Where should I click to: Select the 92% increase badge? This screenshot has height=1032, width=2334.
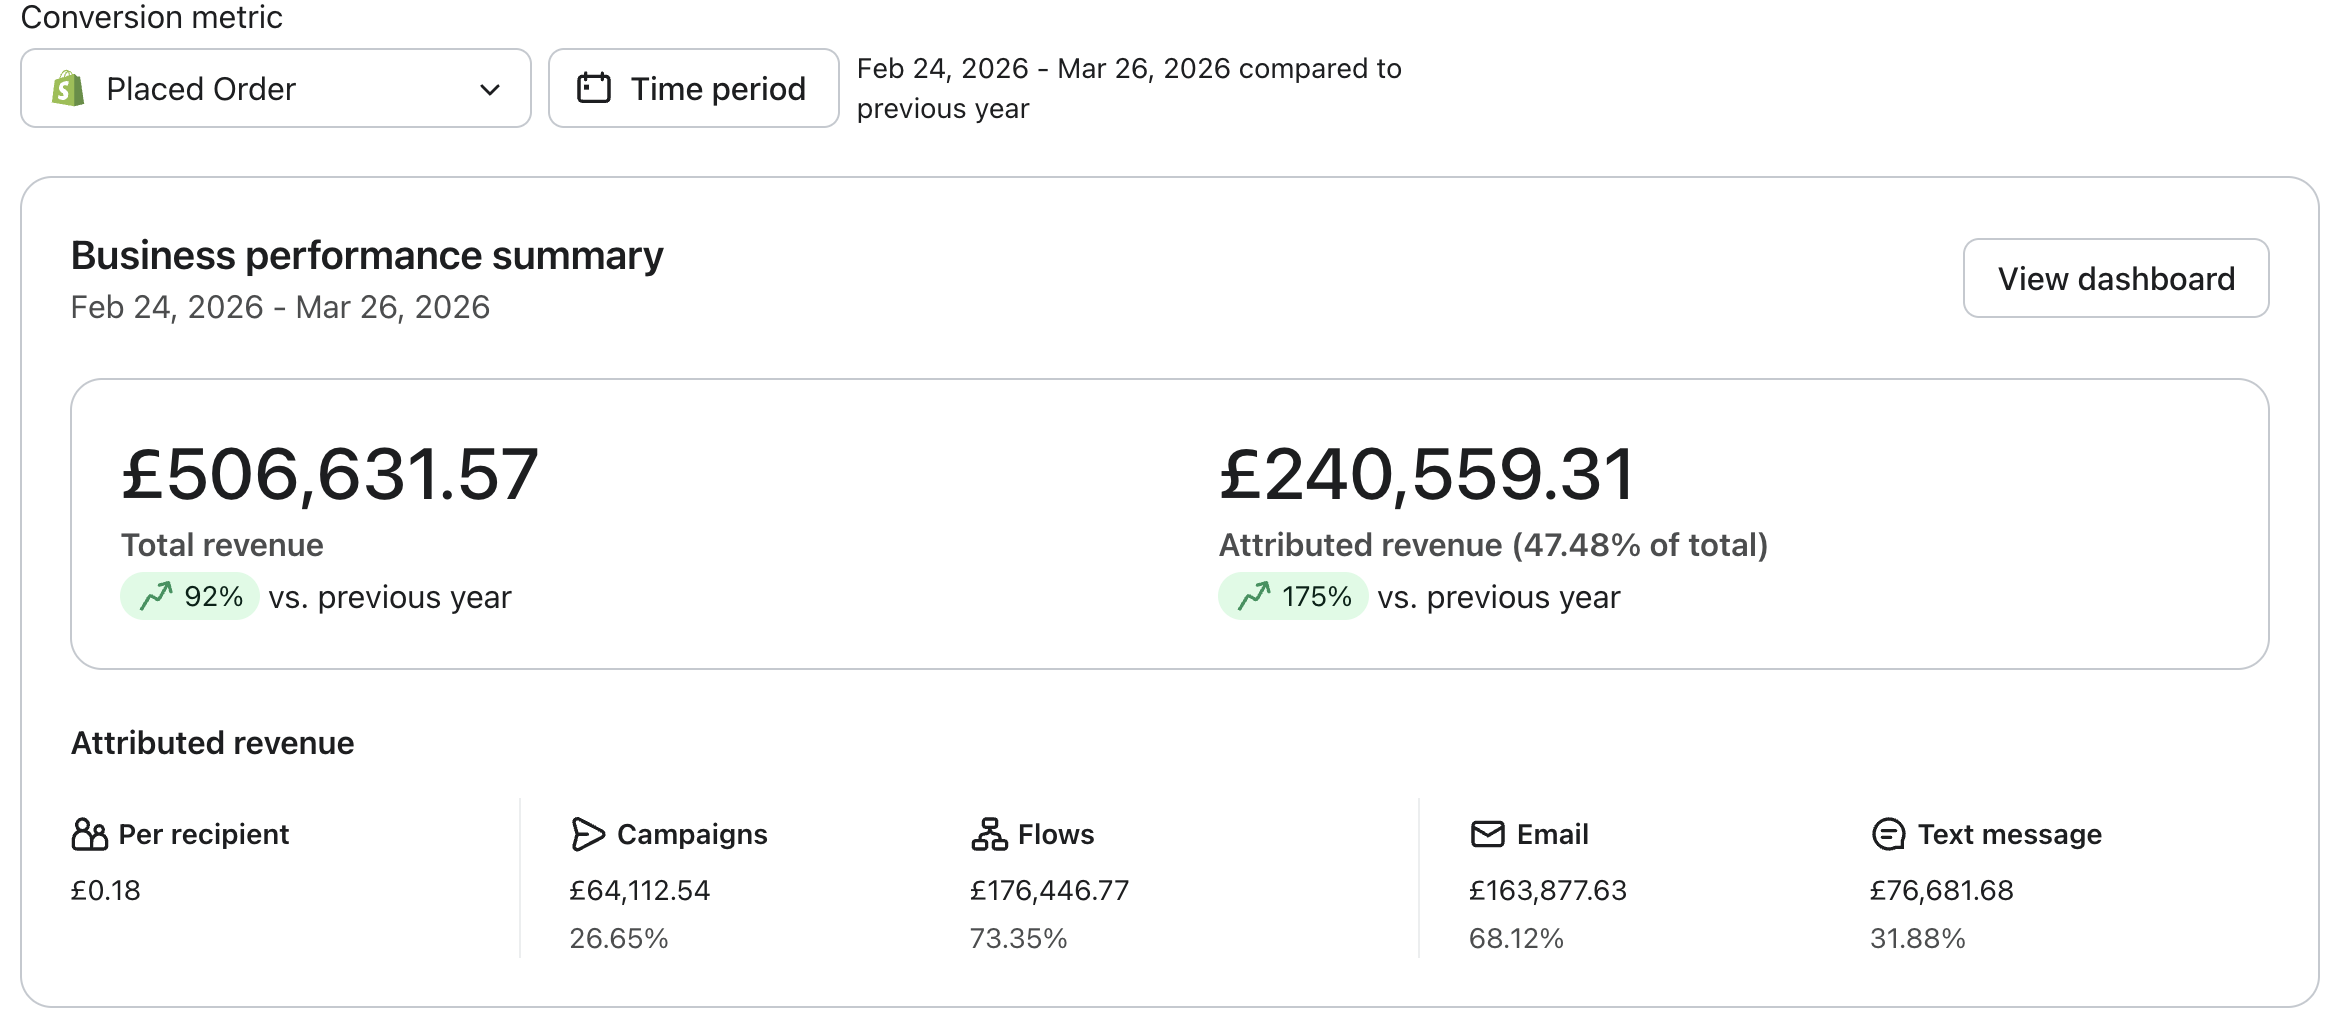190,596
